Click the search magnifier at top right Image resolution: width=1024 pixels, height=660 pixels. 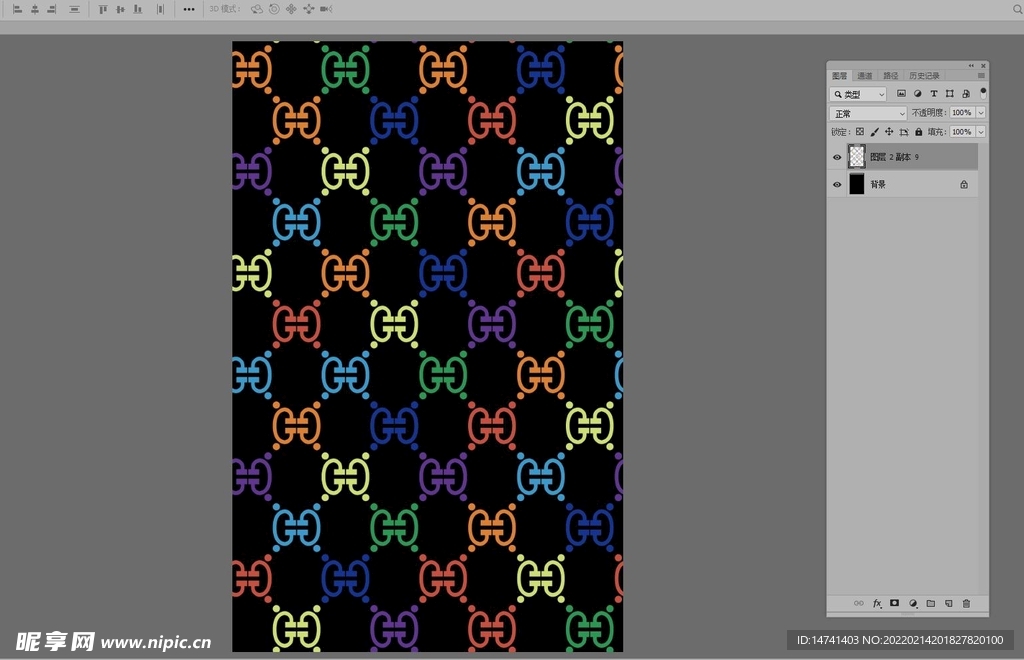pyautogui.click(x=1017, y=9)
